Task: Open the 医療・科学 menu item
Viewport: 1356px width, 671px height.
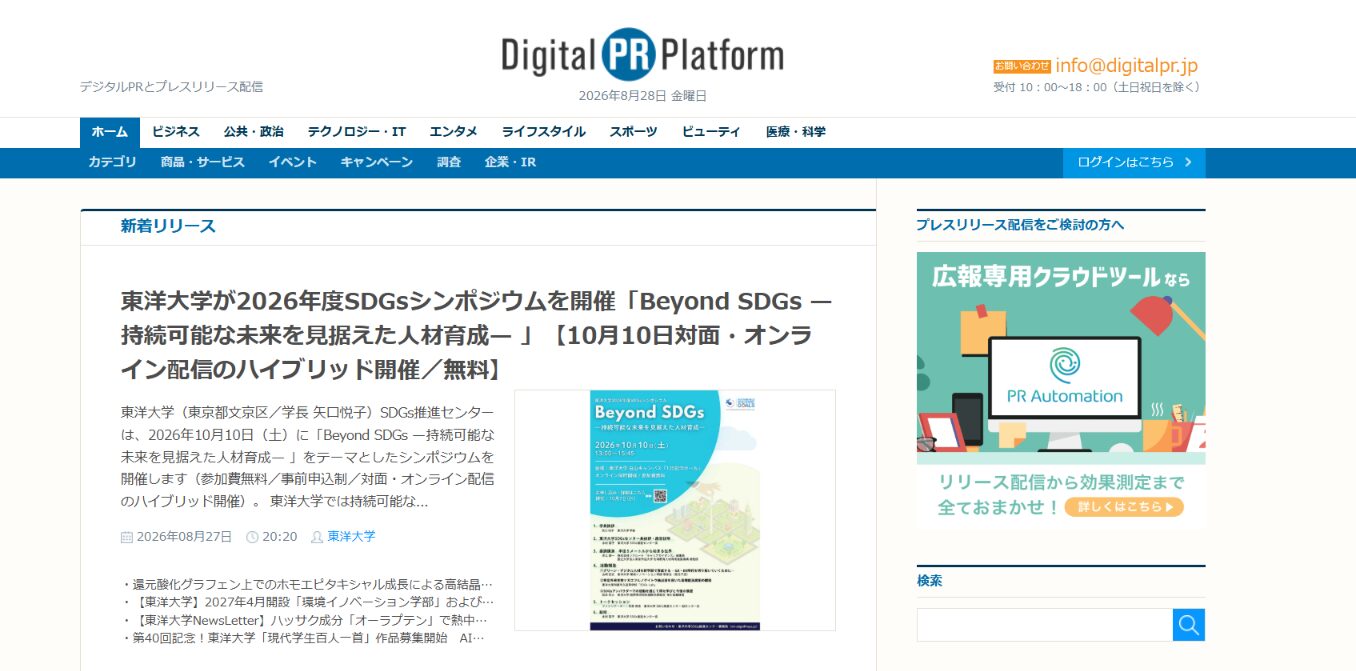Action: coord(796,132)
